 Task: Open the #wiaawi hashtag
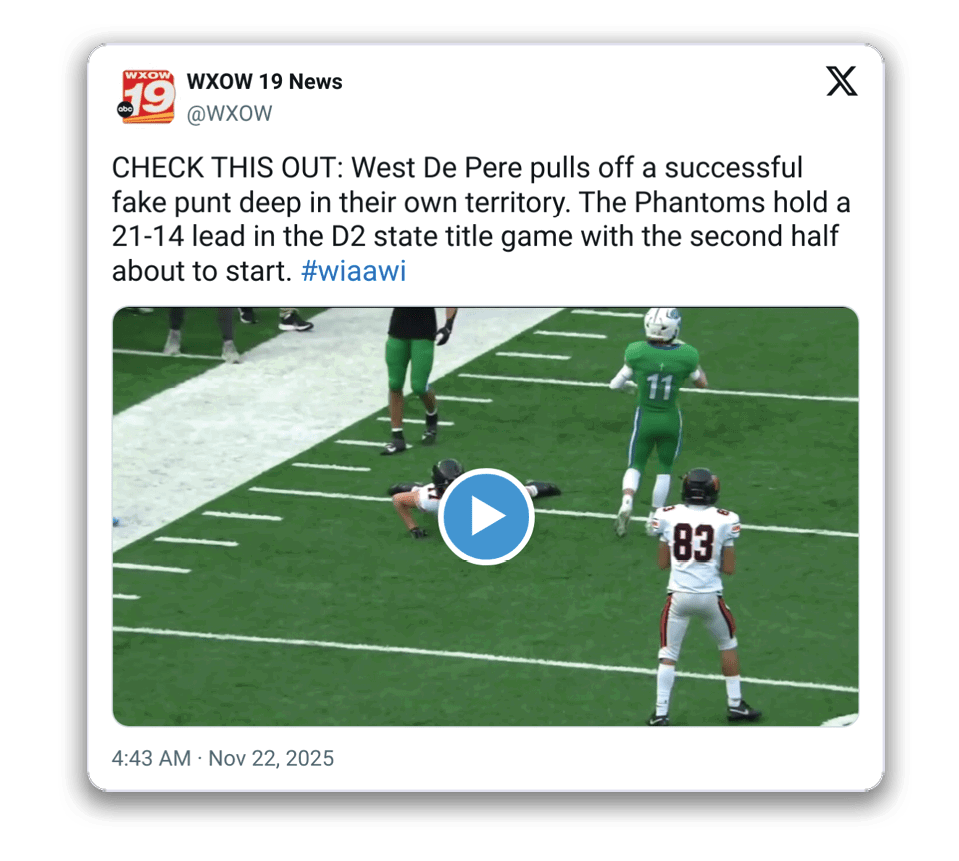click(x=354, y=271)
